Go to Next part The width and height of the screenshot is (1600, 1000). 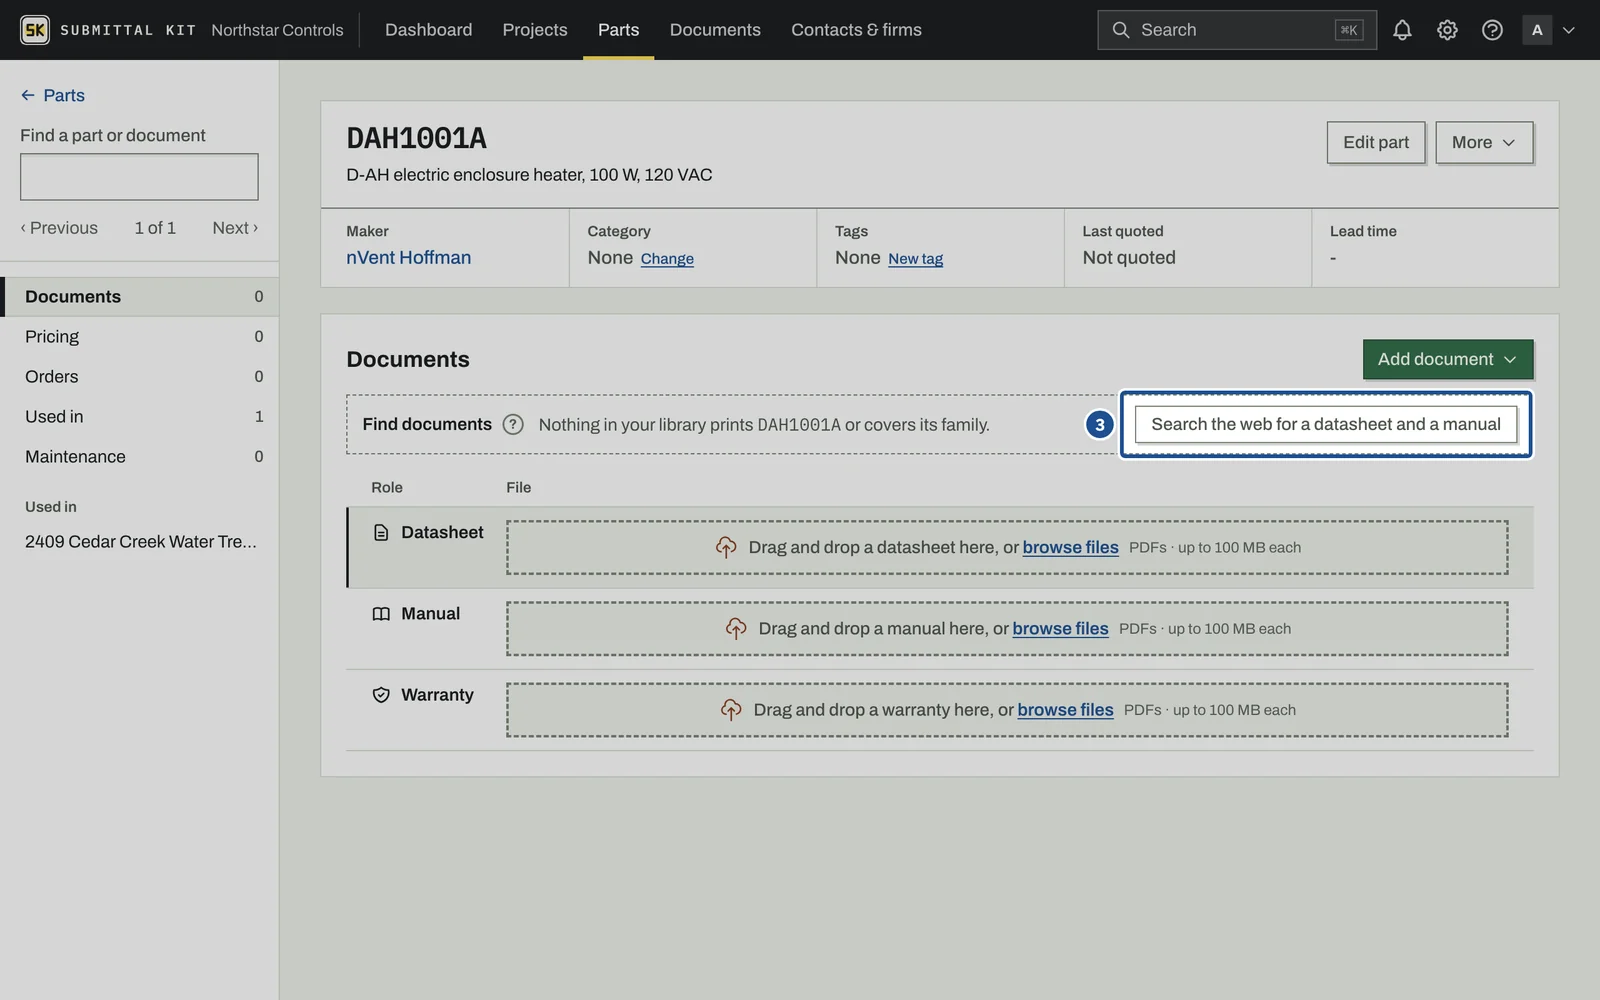(x=235, y=228)
